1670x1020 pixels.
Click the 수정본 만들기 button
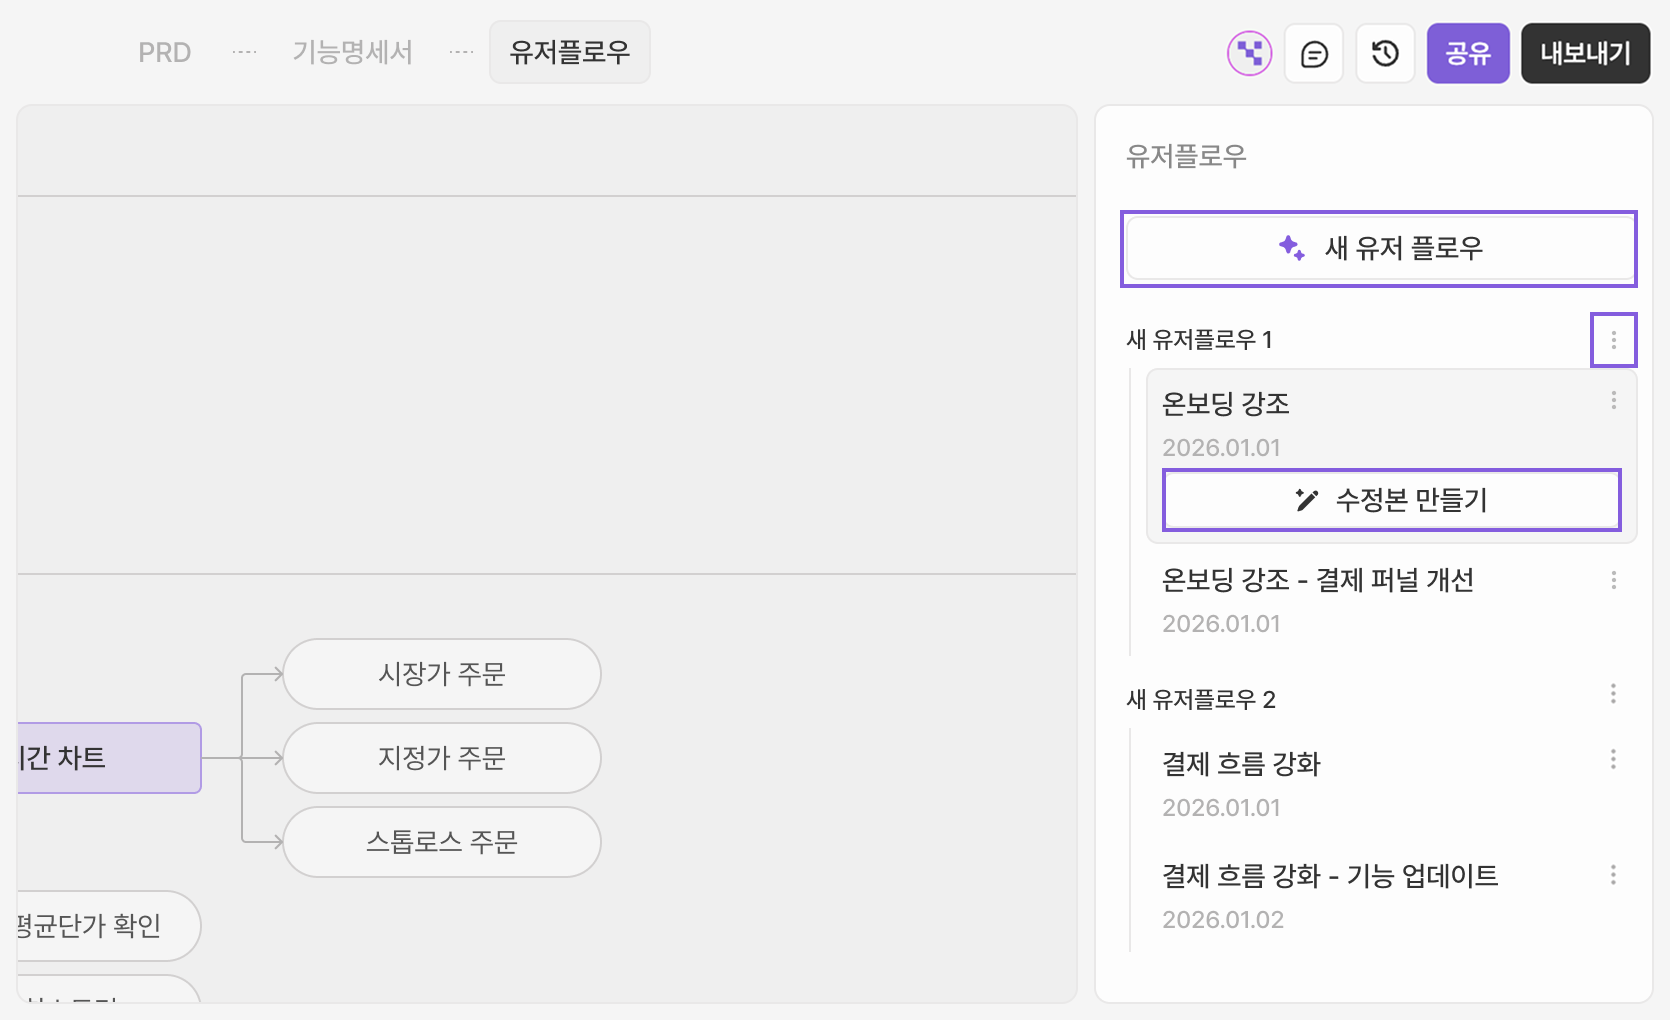click(x=1391, y=500)
